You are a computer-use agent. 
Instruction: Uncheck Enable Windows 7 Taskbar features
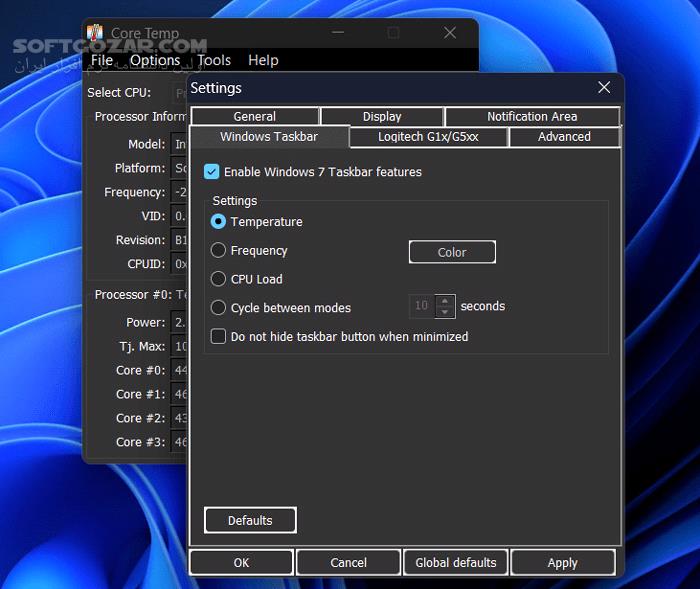(211, 172)
